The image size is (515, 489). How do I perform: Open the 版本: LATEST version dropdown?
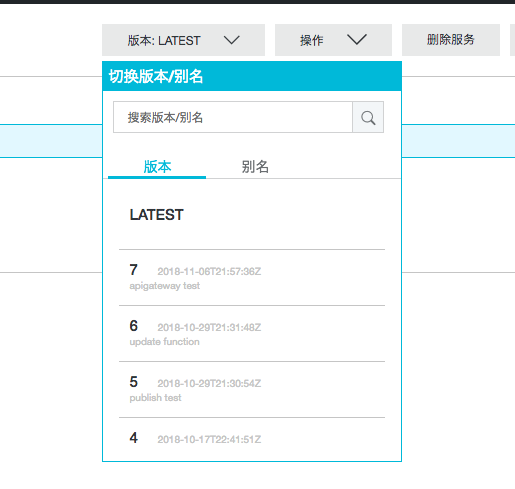coord(183,40)
